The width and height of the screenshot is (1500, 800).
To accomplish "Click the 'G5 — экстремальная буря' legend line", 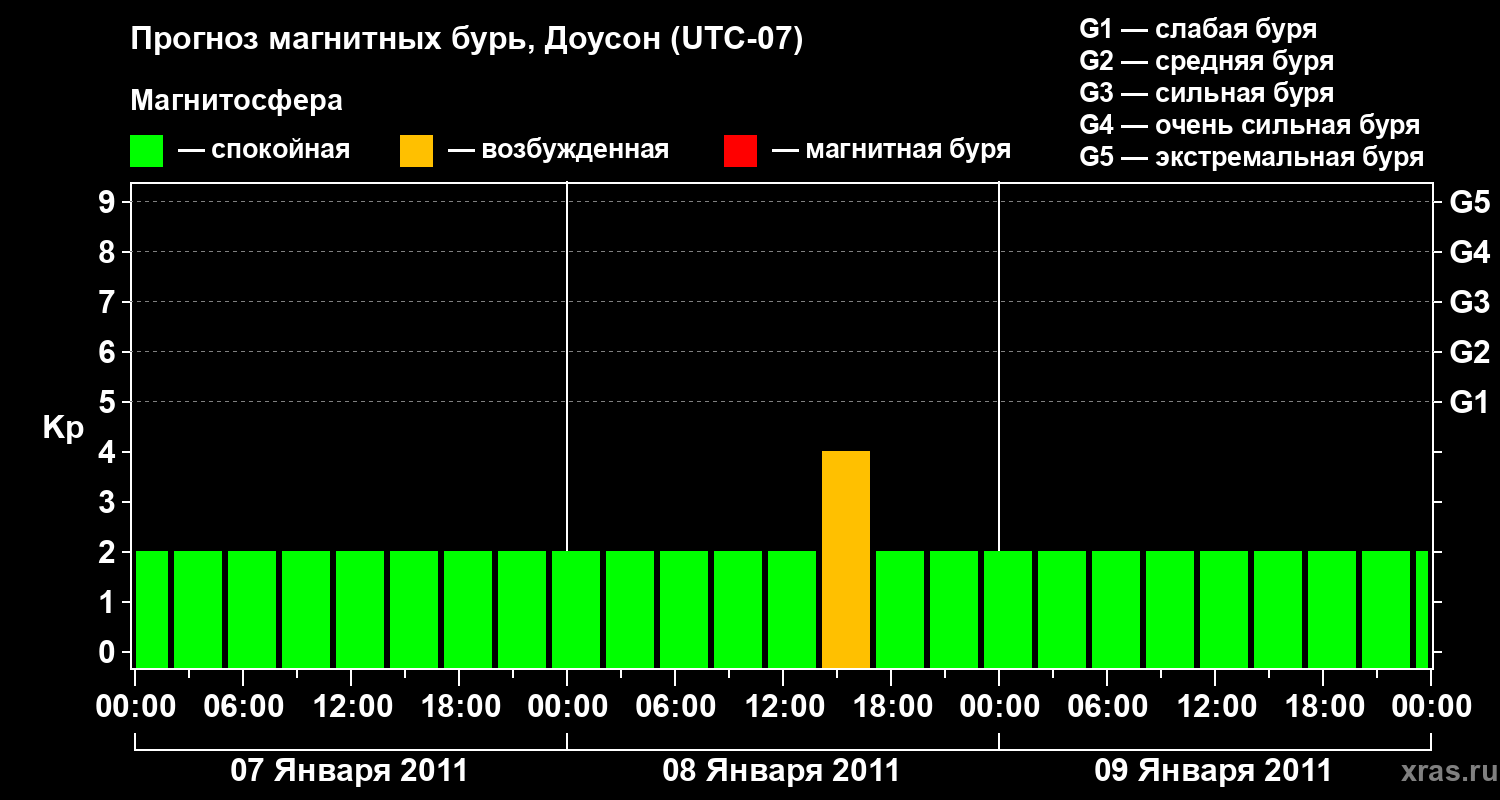I will (1252, 158).
